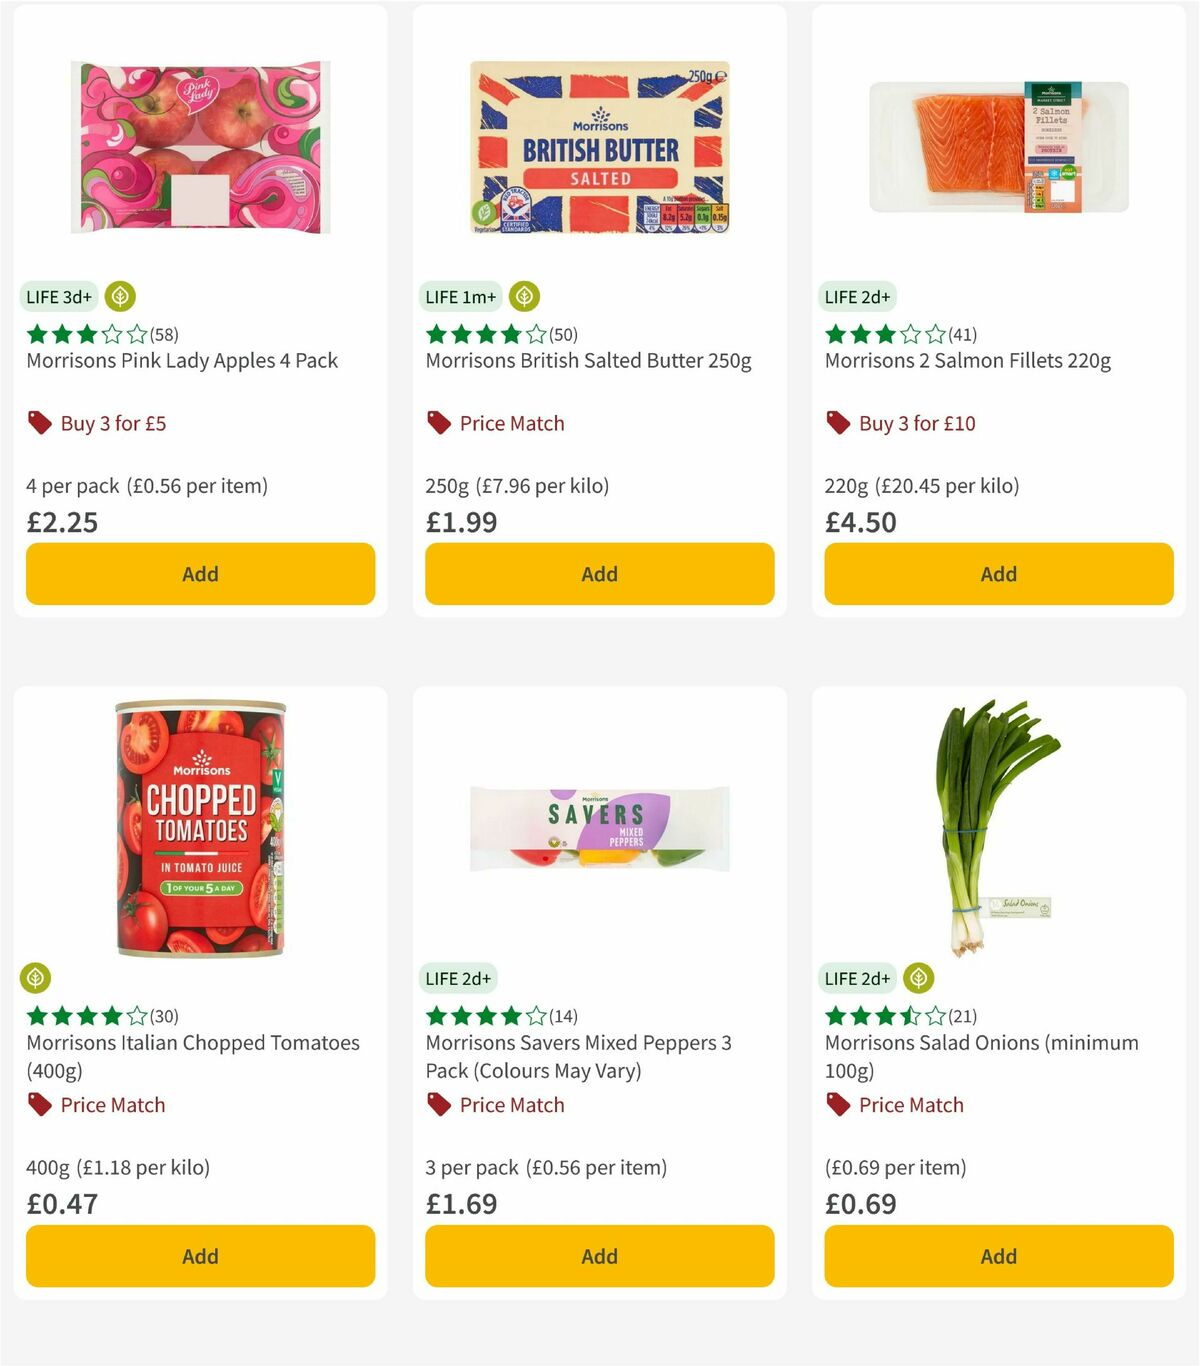Click the green sustainability icon beside Pink Lady Apples LIFE badge
Viewport: 1200px width, 1366px height.
120,297
